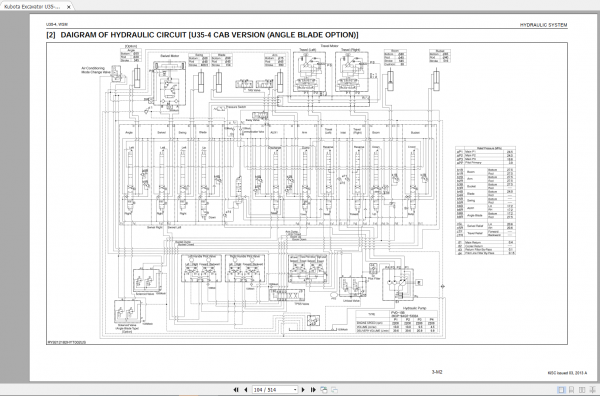Select single page layout icon
This screenshot has width=600, height=396.
[x=561, y=390]
